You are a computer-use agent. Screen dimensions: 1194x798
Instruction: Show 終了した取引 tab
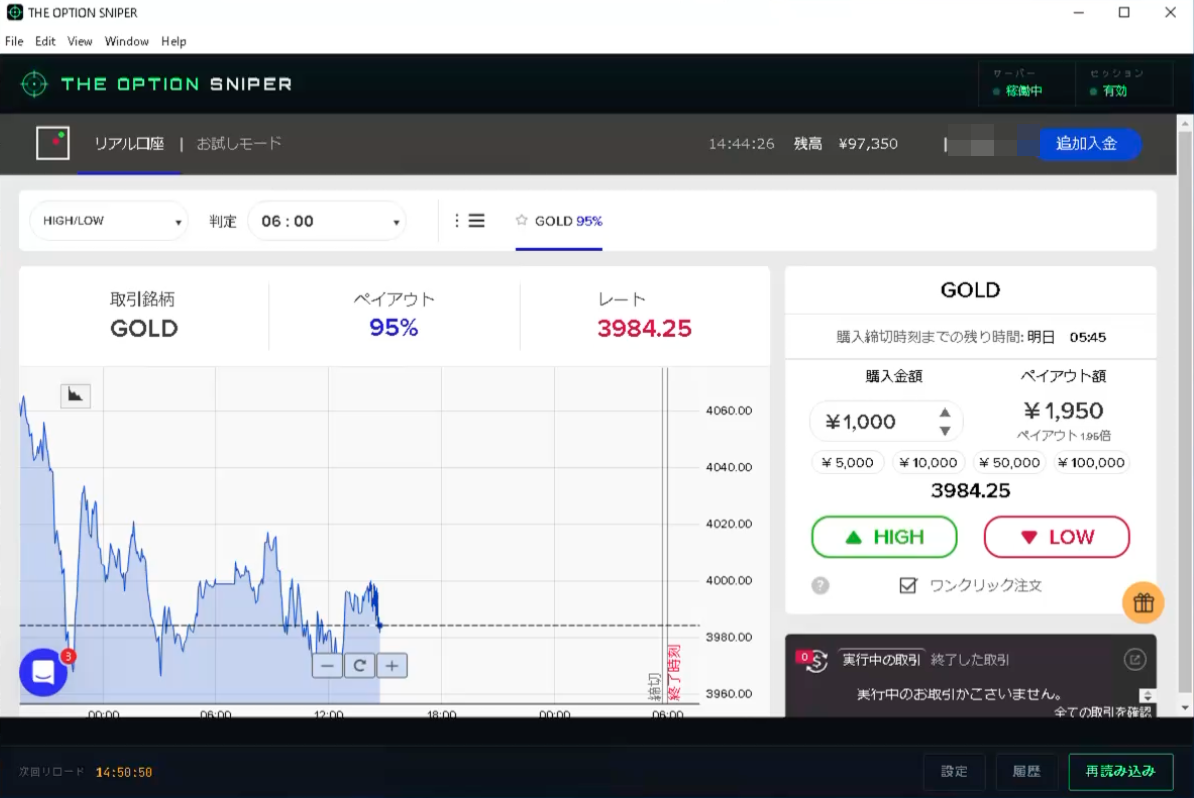pos(969,659)
